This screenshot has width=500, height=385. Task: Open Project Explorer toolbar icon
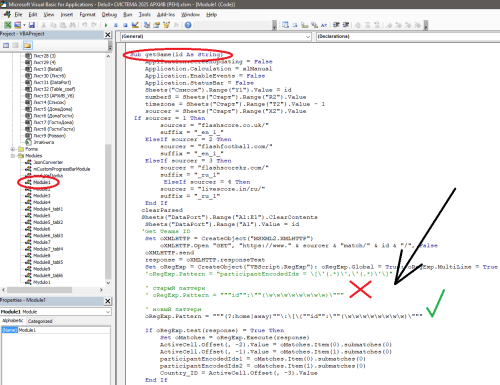pos(147,25)
